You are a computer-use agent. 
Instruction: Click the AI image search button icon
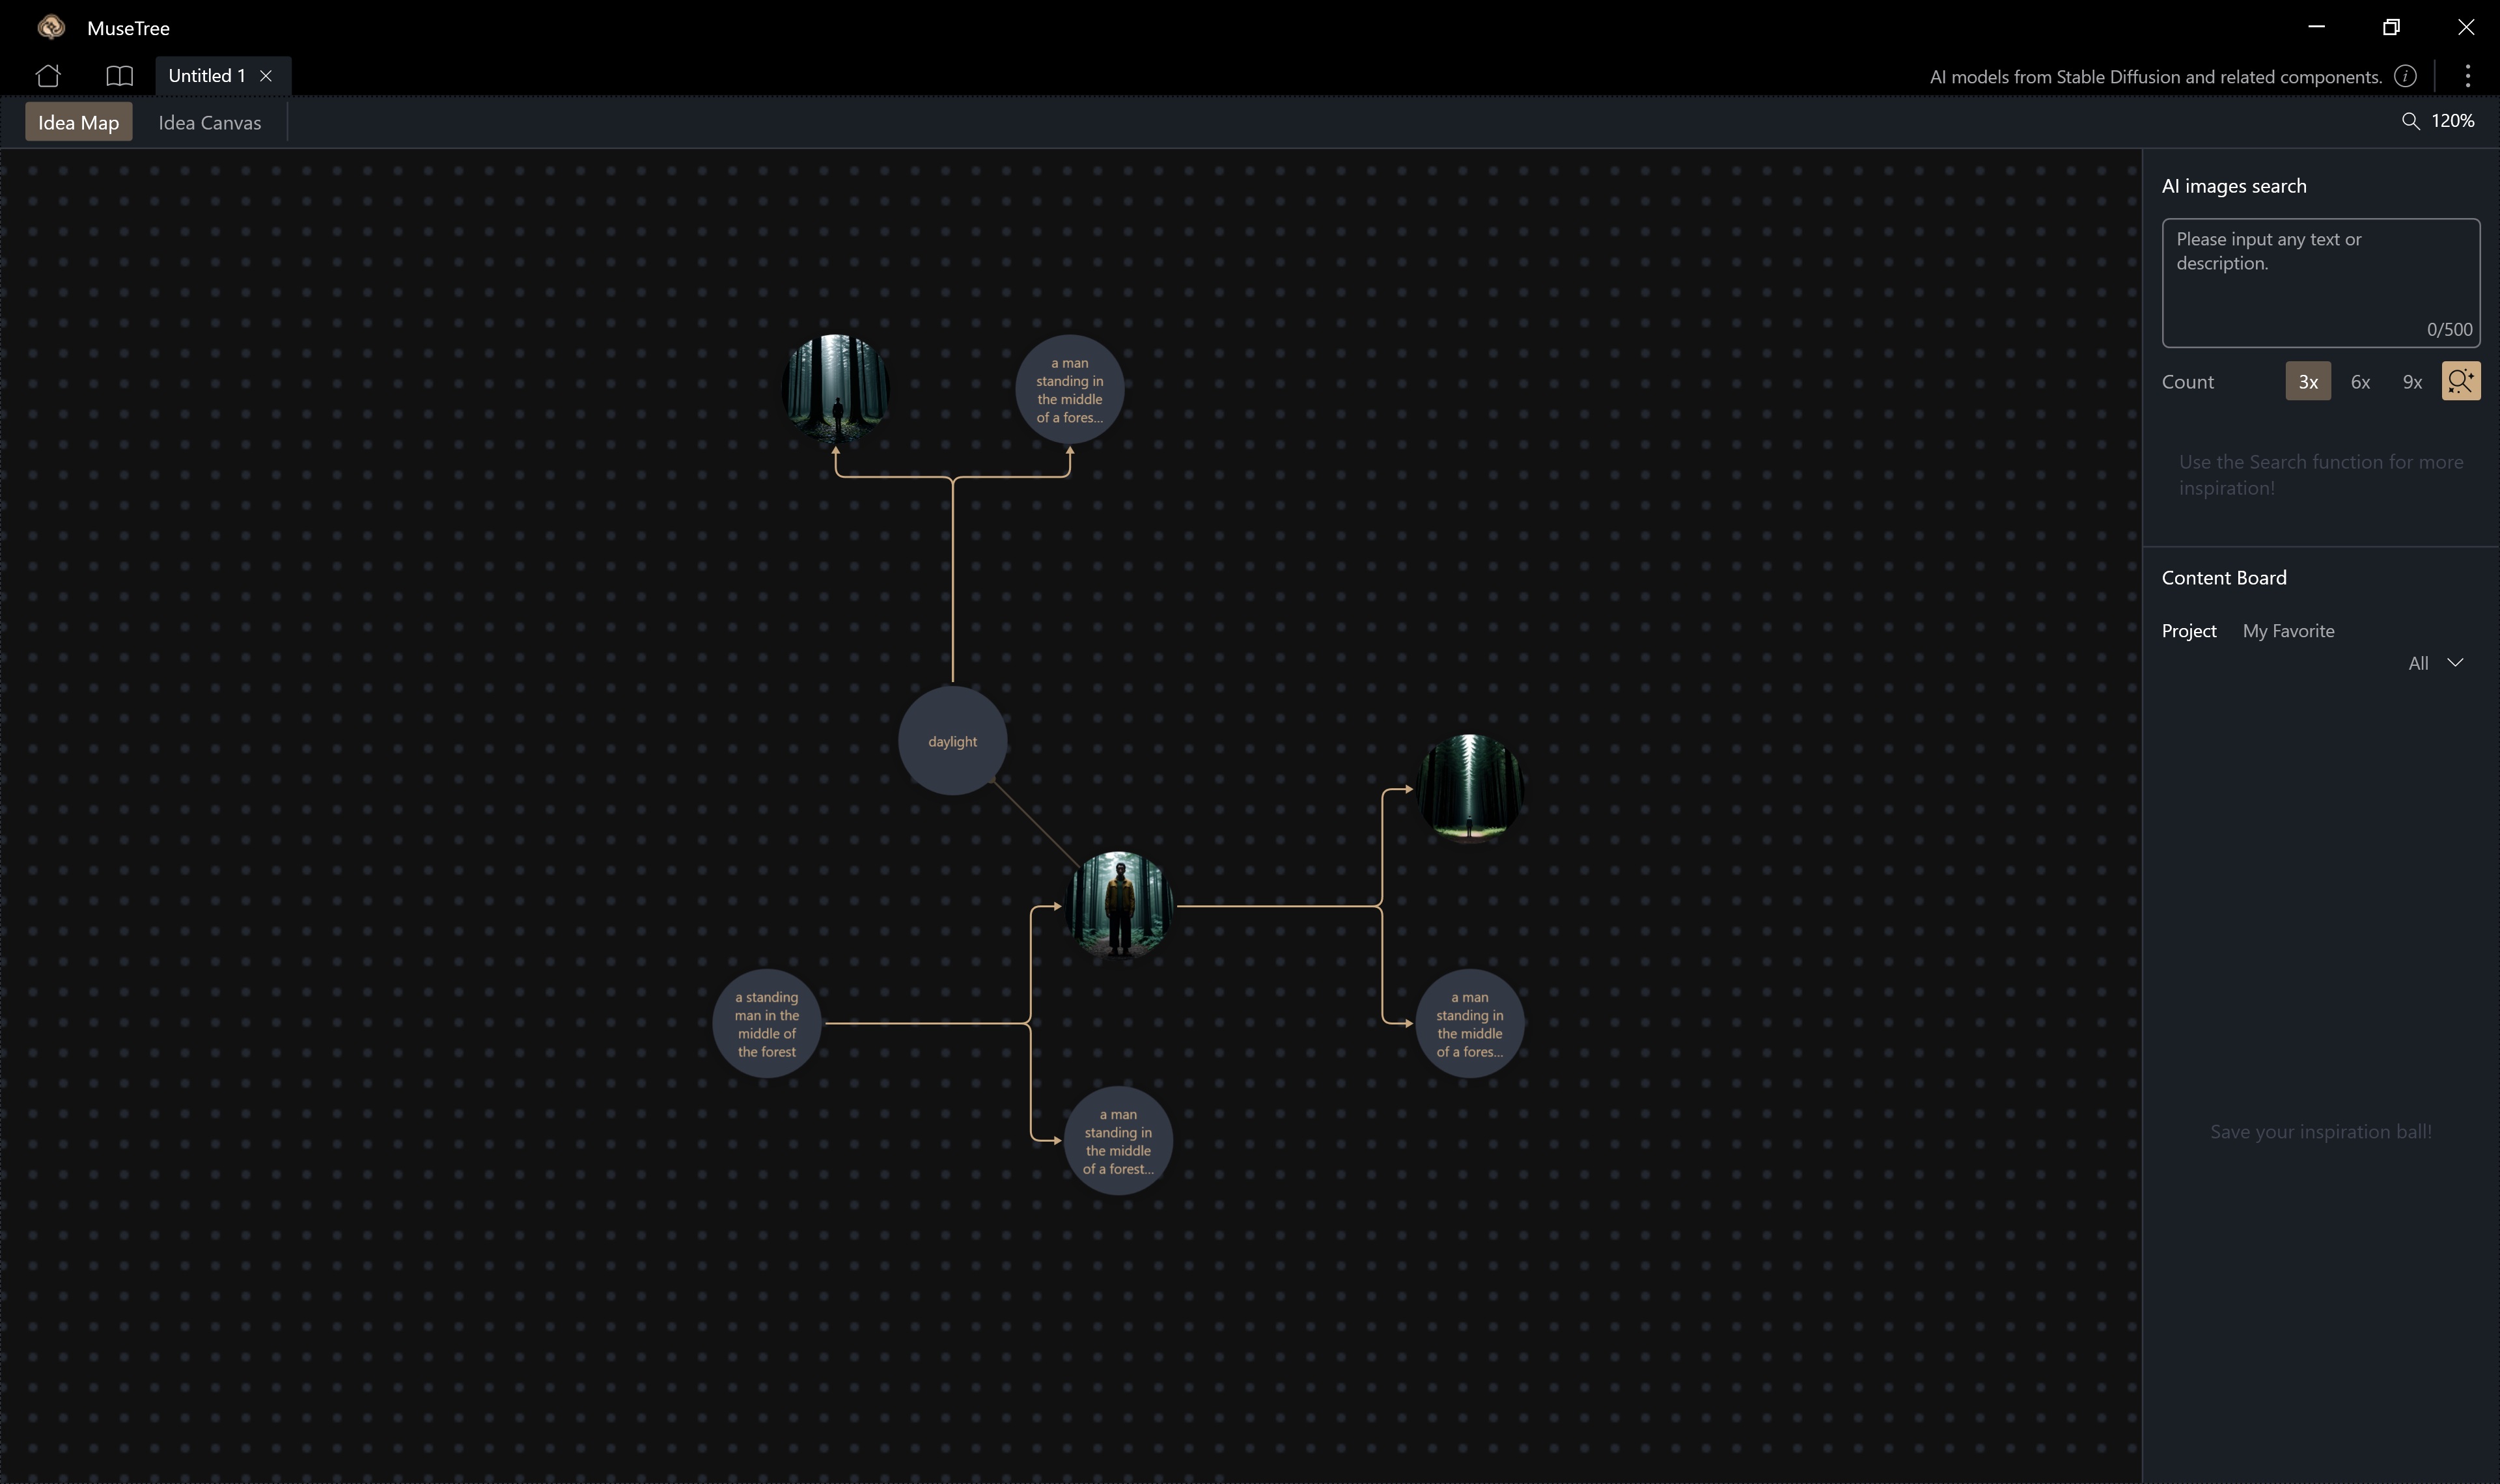(2460, 381)
